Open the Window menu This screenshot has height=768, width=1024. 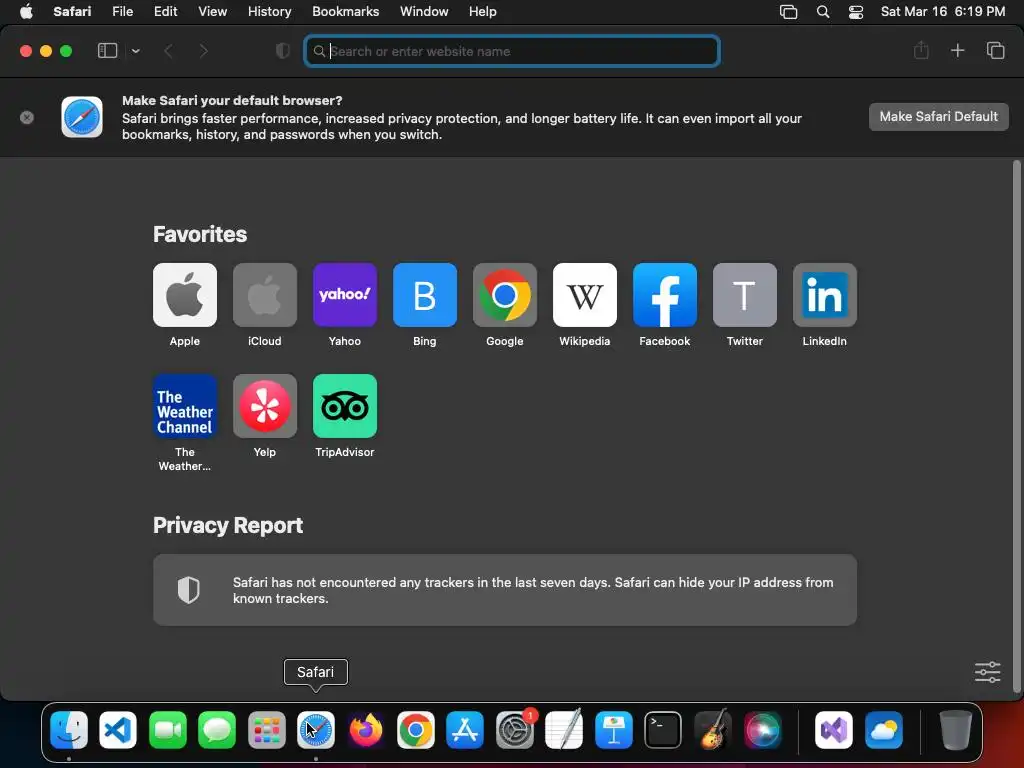(x=424, y=11)
